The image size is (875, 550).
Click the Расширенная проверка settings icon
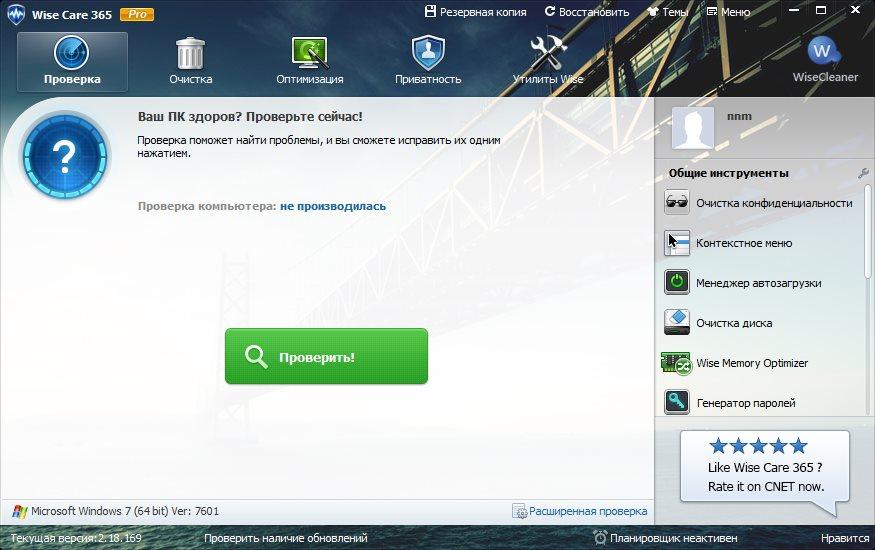(x=519, y=511)
